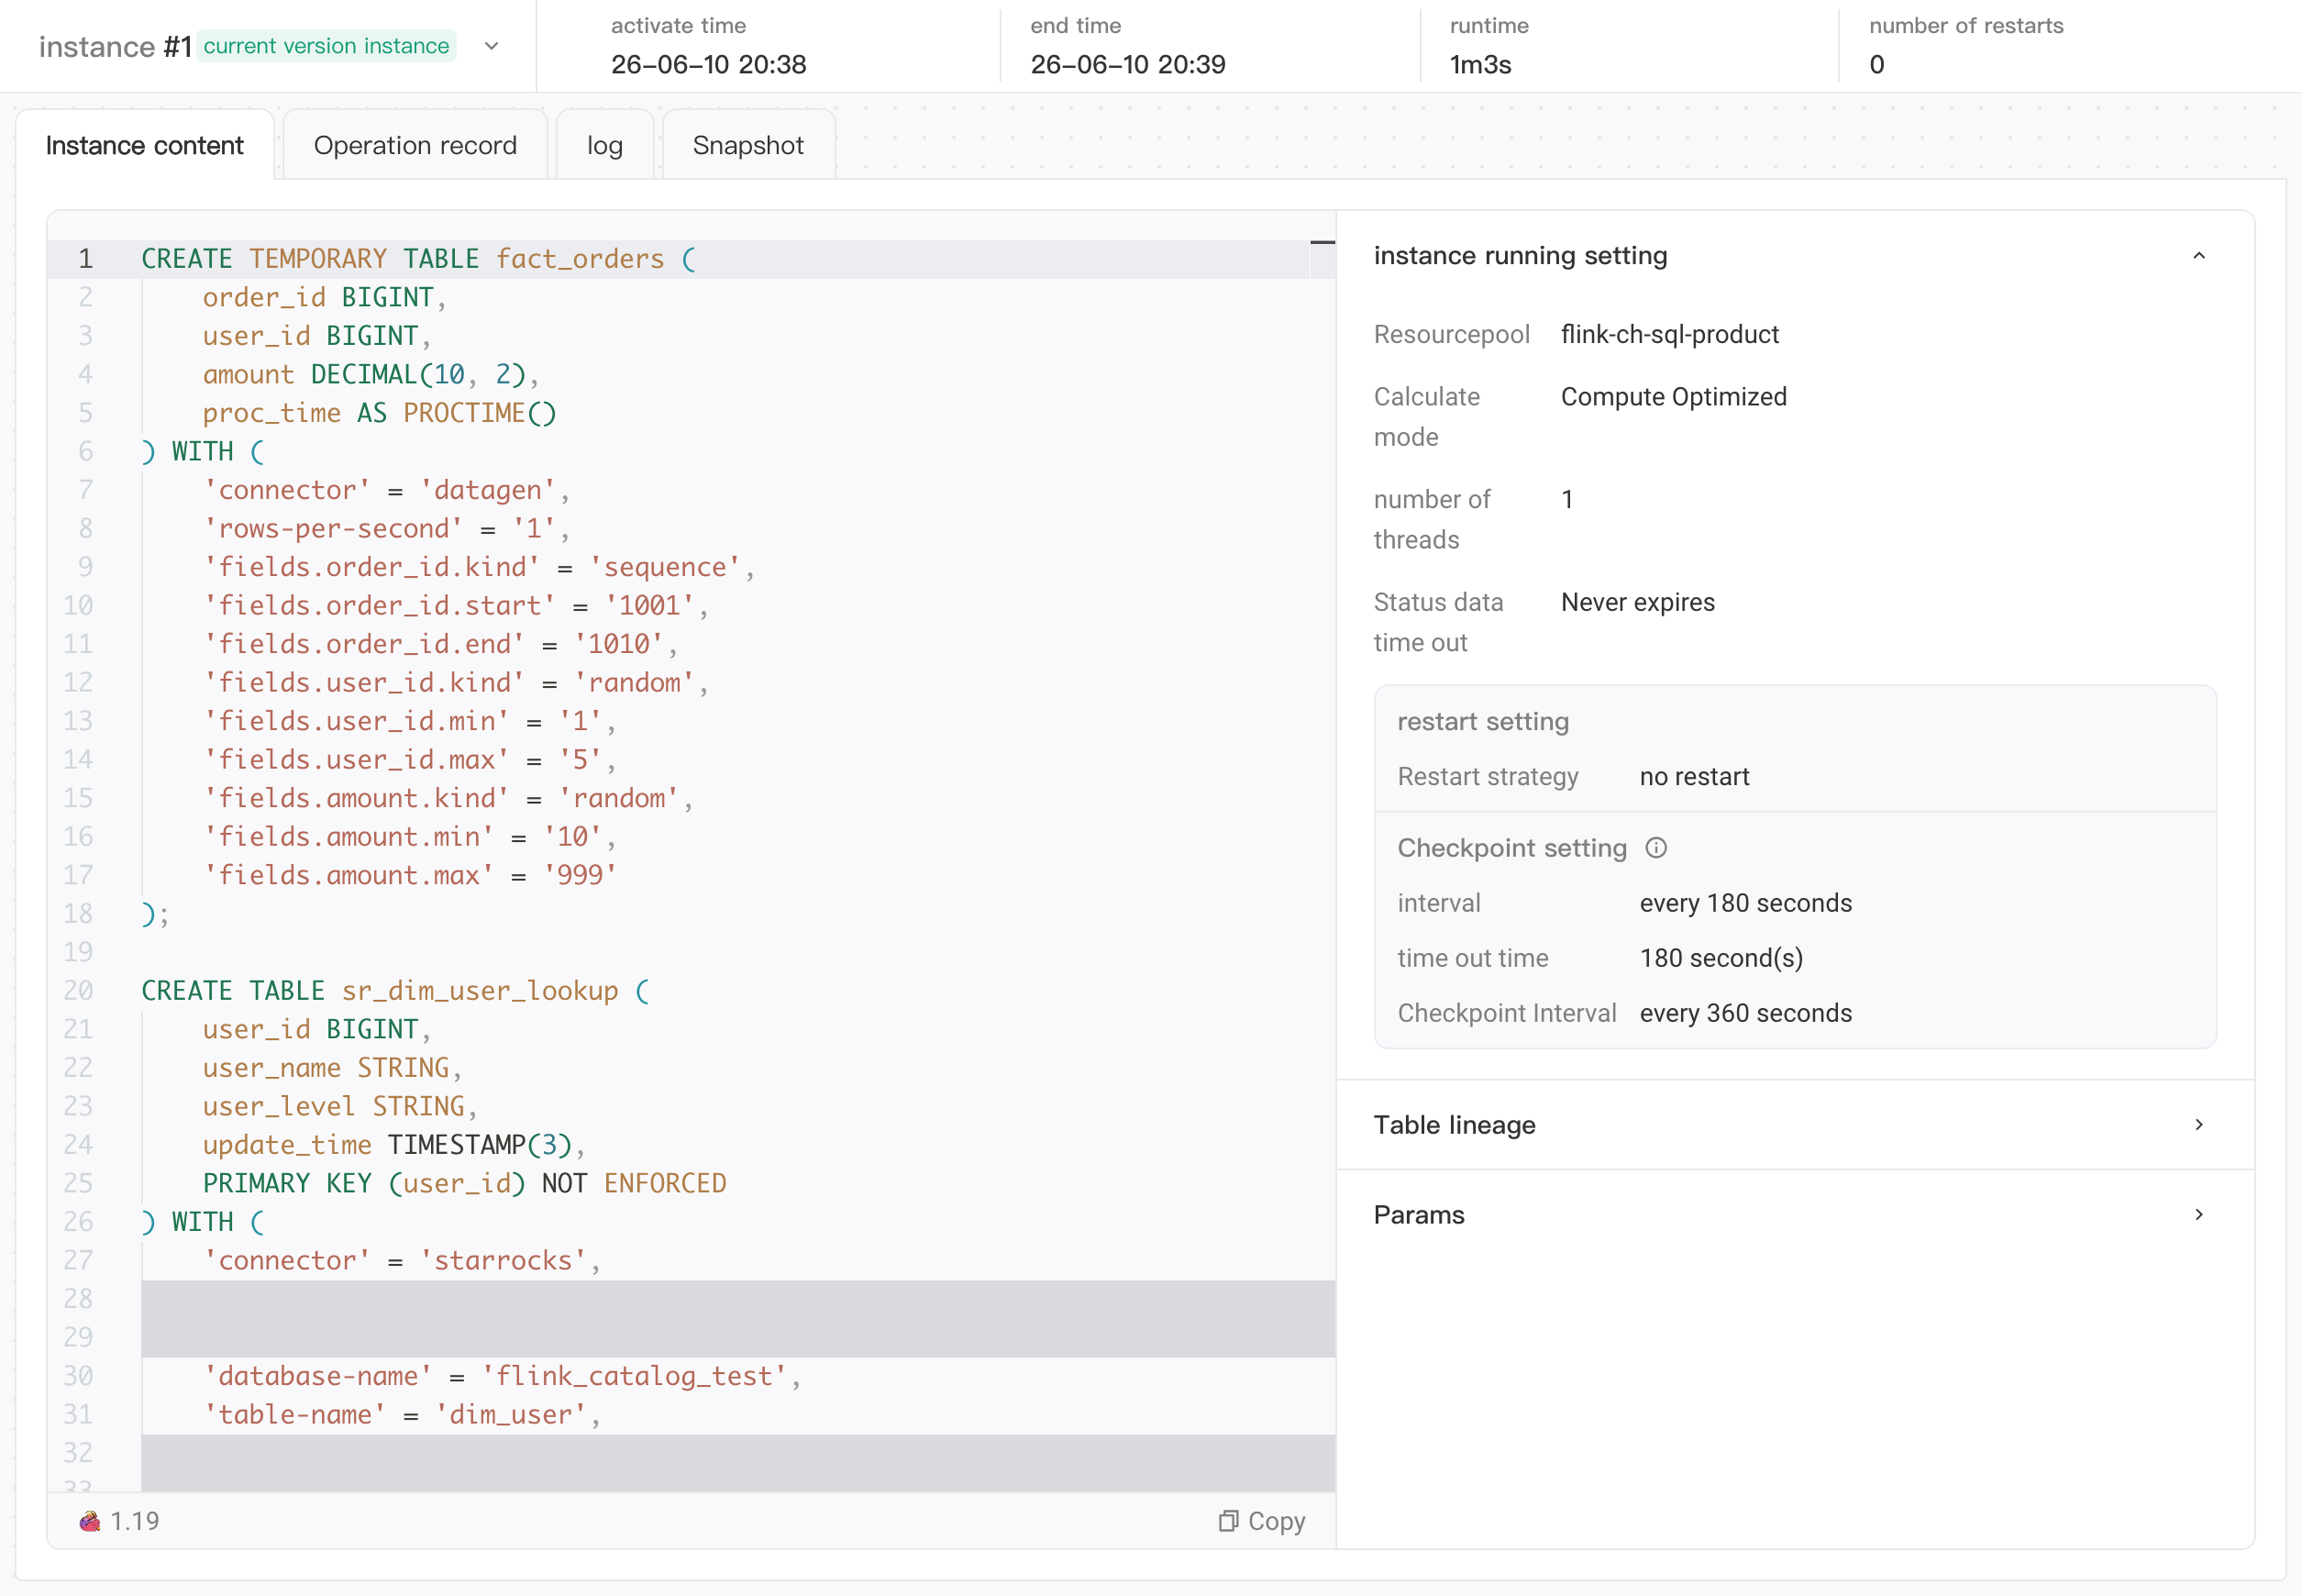Screen dimensions: 2302x1596
Task: Click the runtime value 1m3s
Action: (x=1480, y=65)
